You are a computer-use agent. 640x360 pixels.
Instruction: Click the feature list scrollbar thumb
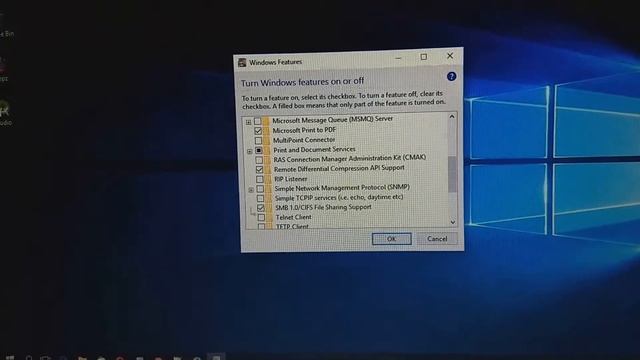[452, 174]
